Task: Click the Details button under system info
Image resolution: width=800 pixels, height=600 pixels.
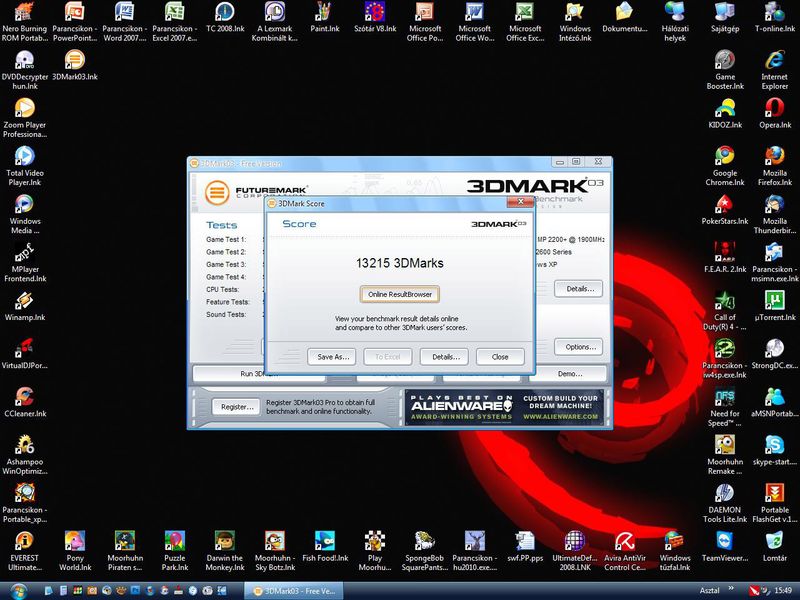Action: pyautogui.click(x=579, y=289)
